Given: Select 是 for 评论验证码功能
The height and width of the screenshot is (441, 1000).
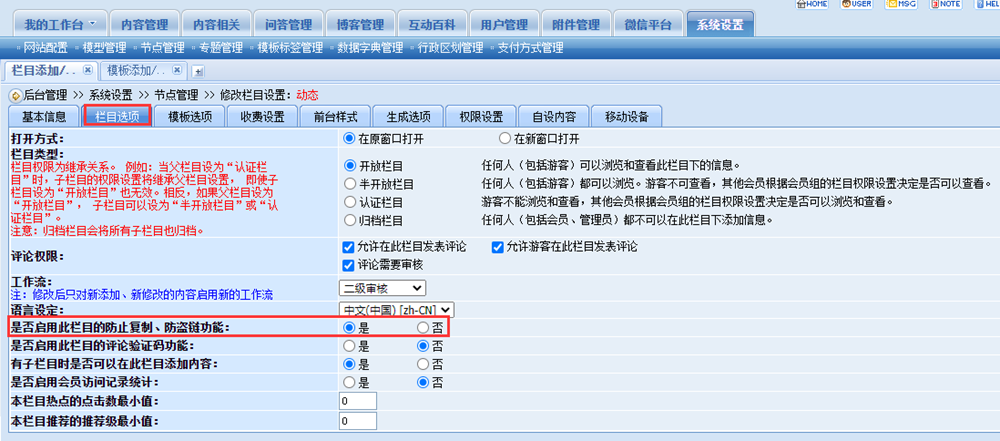Looking at the screenshot, I should [349, 346].
